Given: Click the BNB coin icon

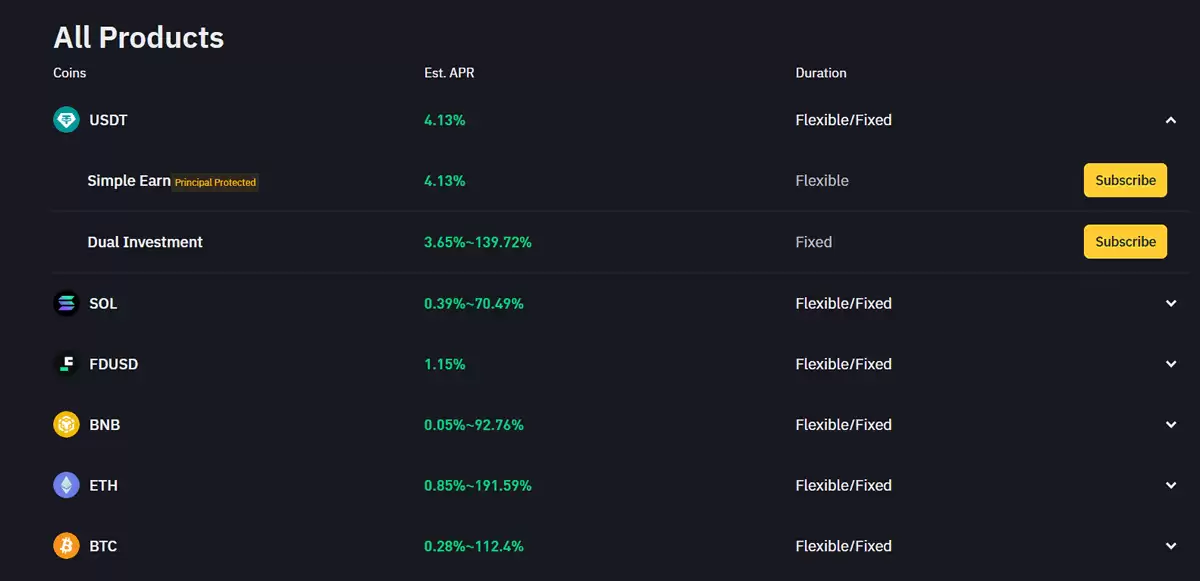Looking at the screenshot, I should coord(66,425).
